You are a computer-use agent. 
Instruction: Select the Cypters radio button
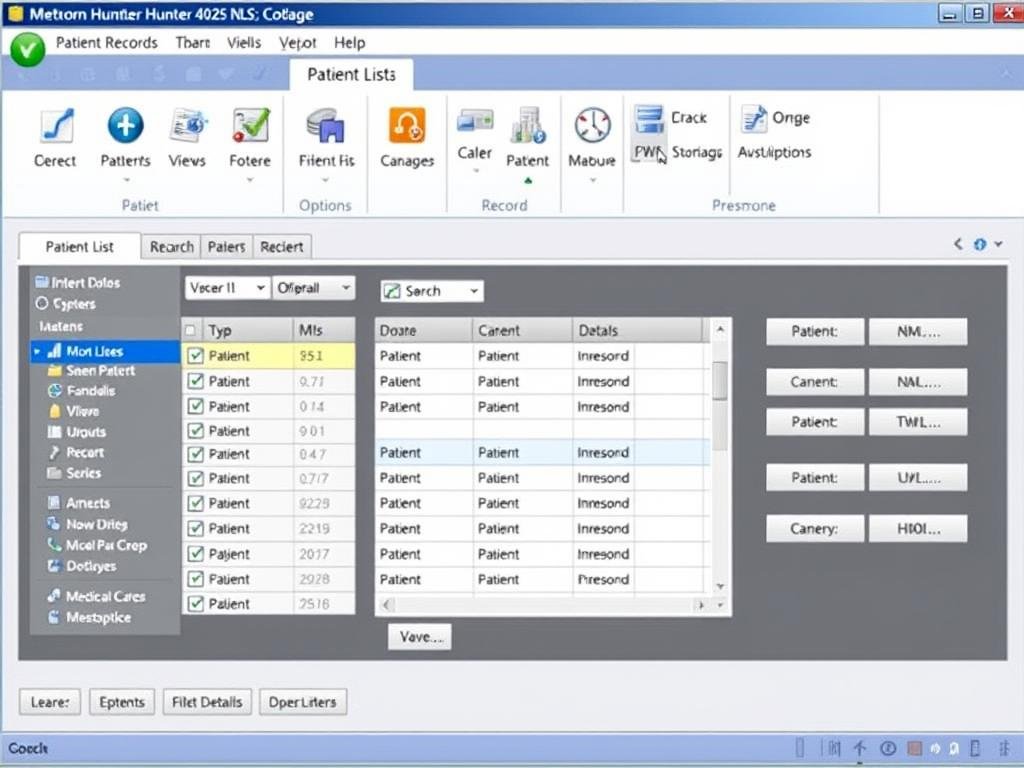tap(42, 304)
